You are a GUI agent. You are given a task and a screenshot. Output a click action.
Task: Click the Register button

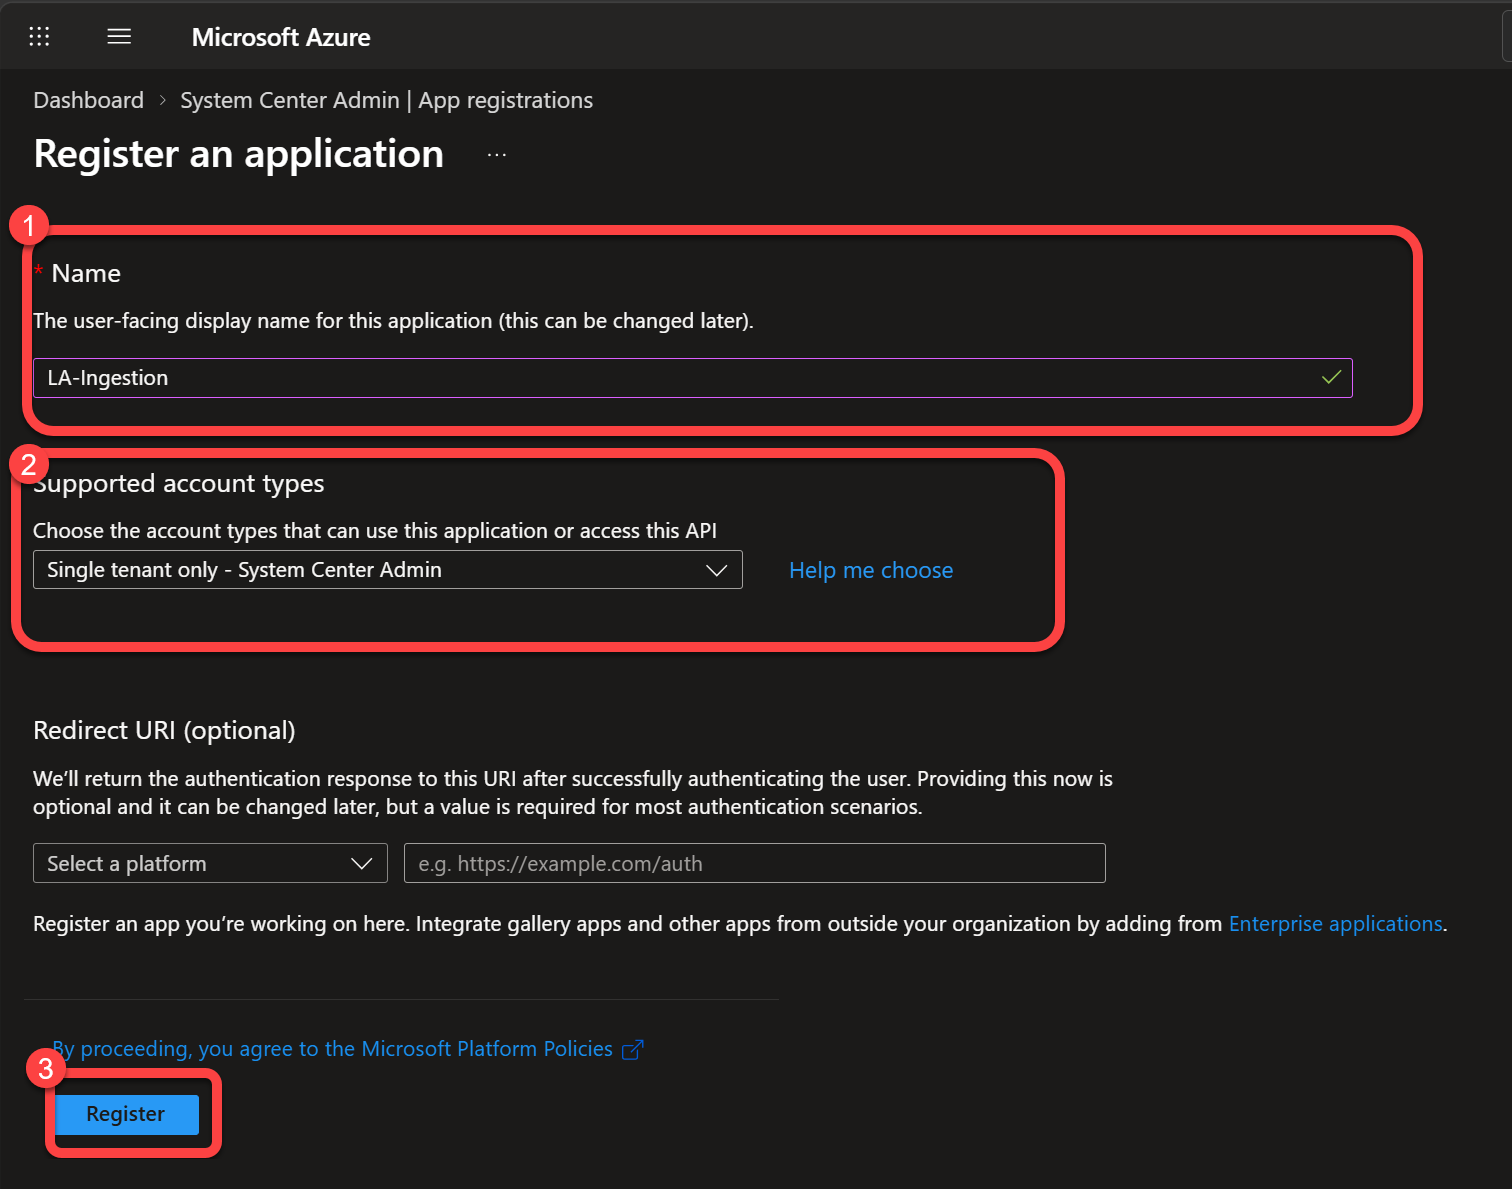coord(126,1114)
